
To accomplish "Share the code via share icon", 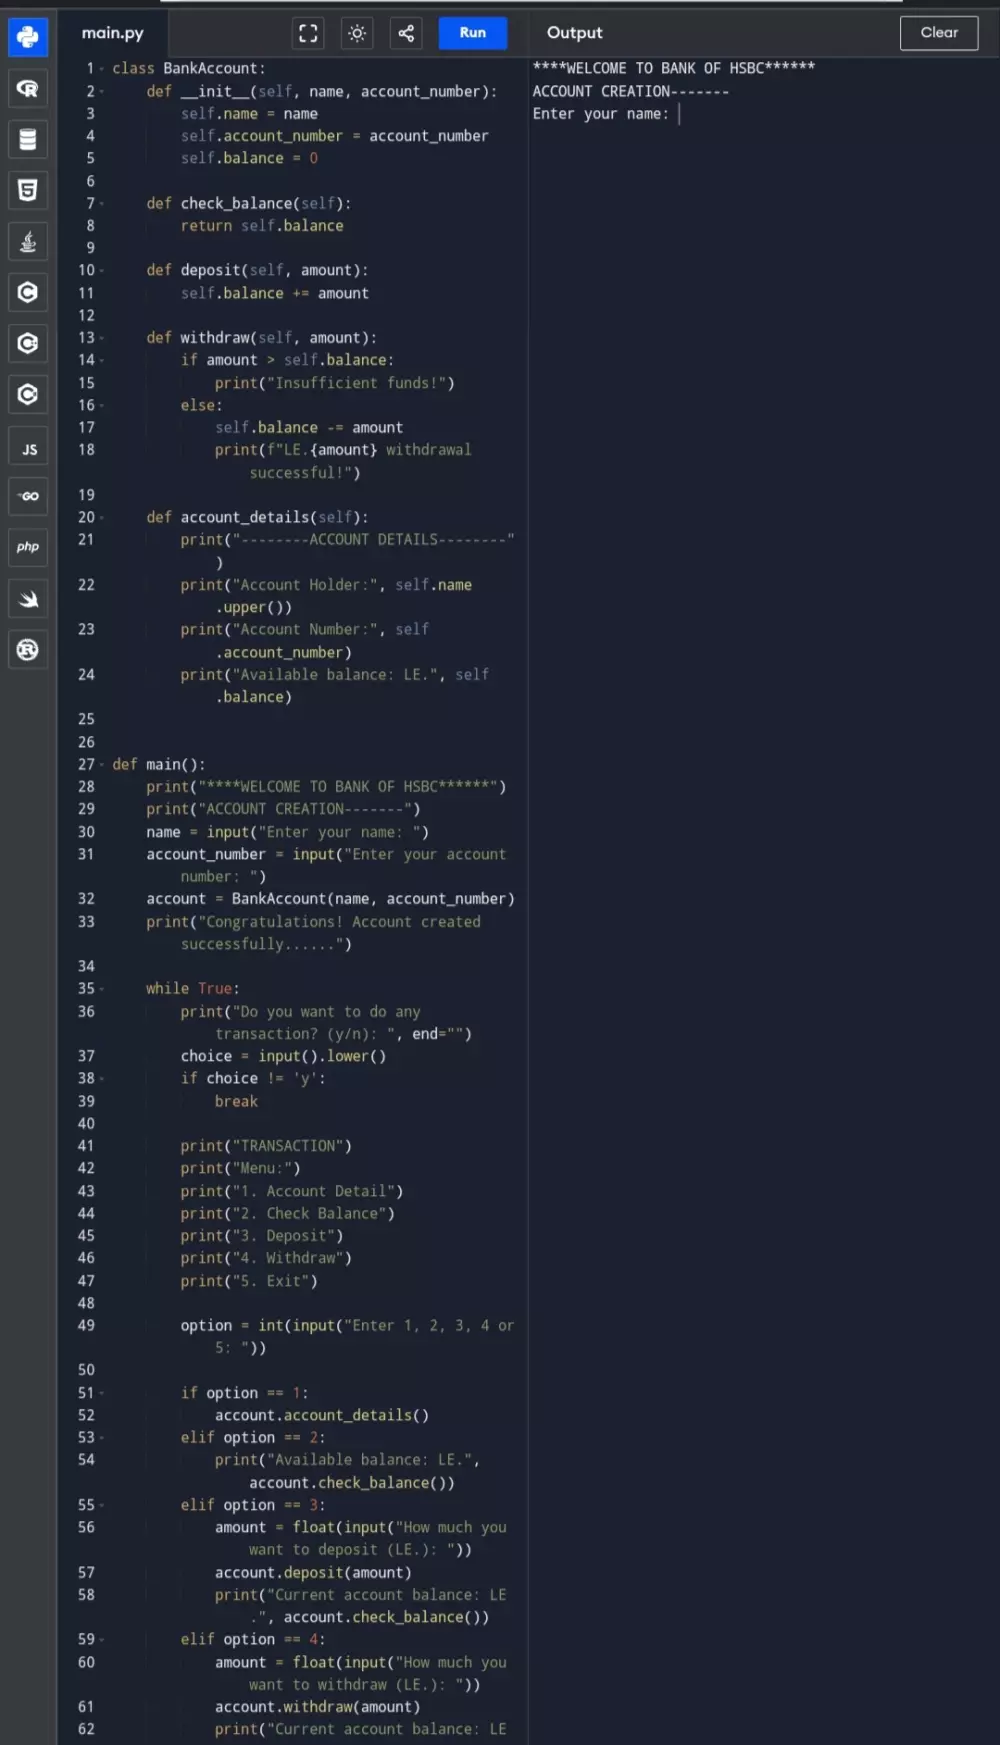I will (x=406, y=33).
